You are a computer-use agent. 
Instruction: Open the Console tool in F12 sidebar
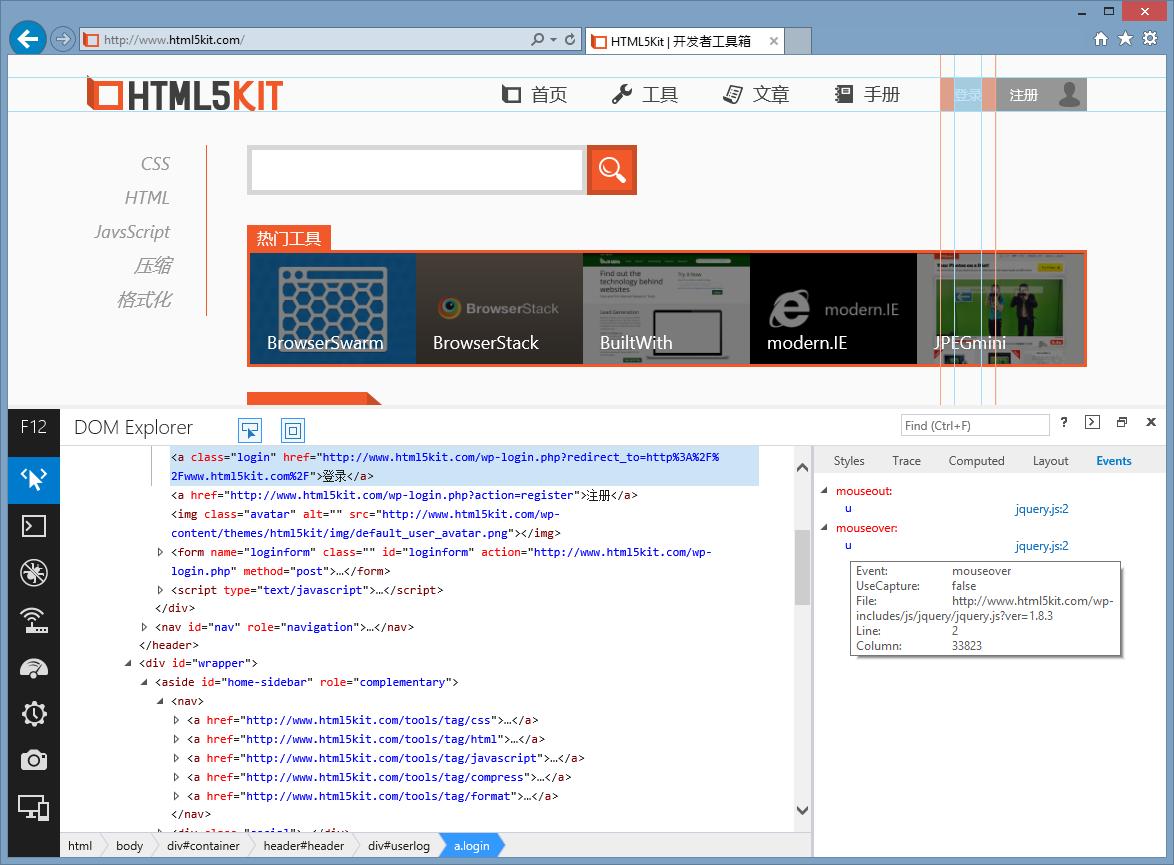[34, 526]
